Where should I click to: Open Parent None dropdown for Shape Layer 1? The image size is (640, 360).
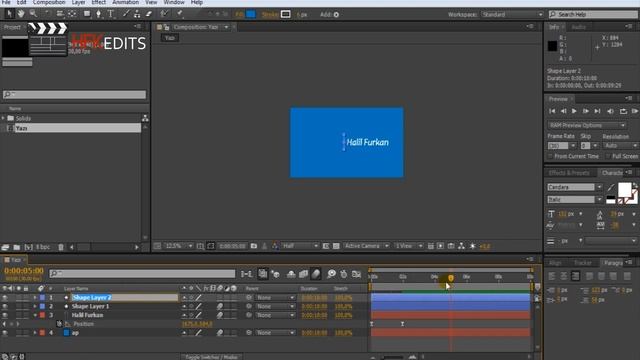(x=275, y=306)
